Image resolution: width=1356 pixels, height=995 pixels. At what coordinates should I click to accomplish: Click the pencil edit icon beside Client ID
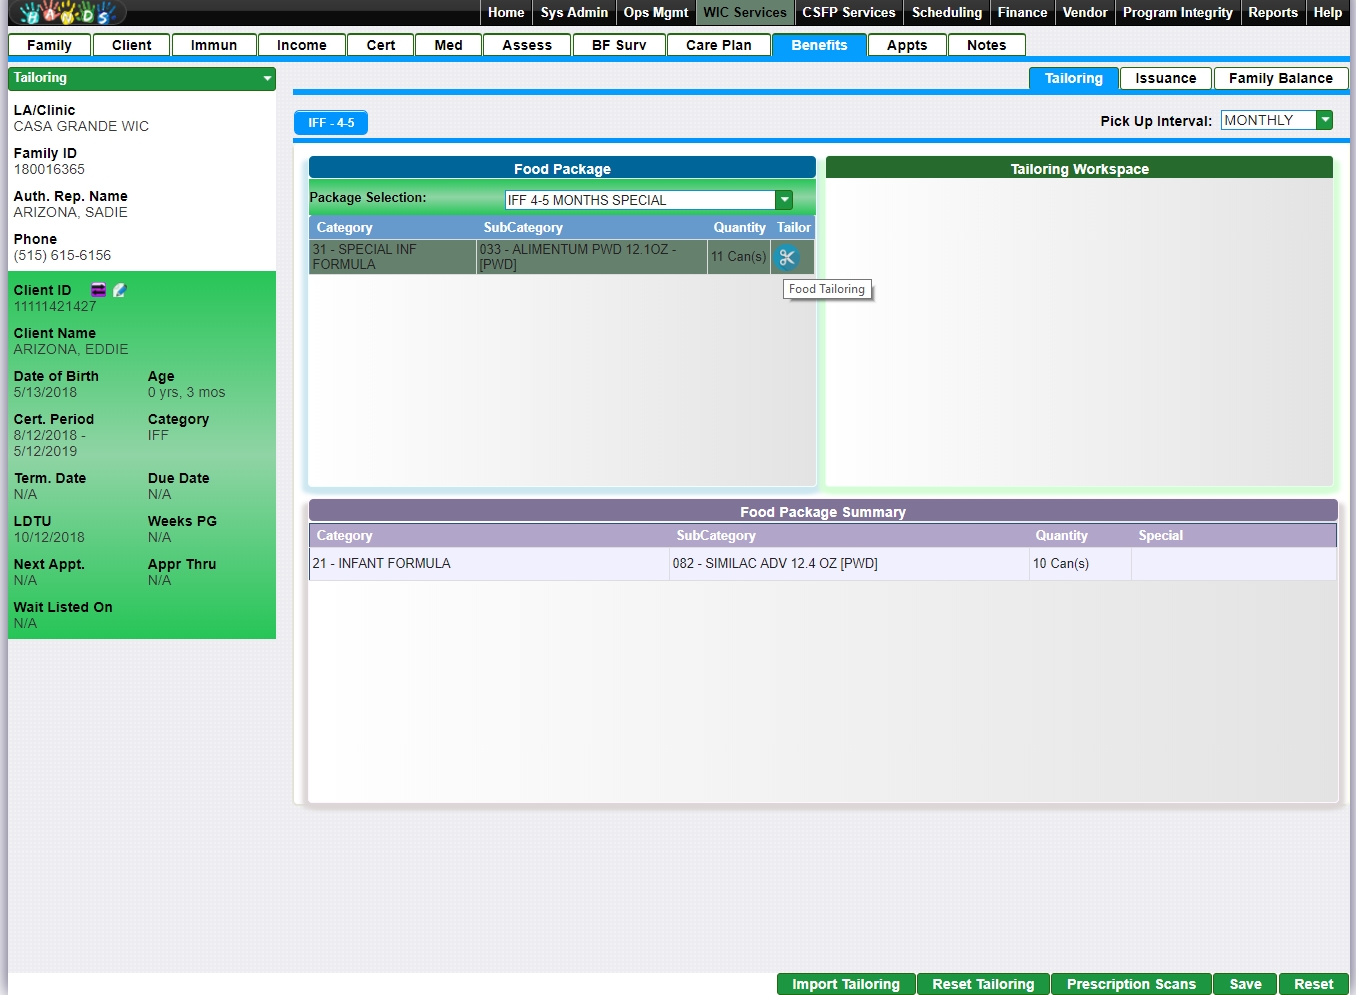pyautogui.click(x=120, y=290)
